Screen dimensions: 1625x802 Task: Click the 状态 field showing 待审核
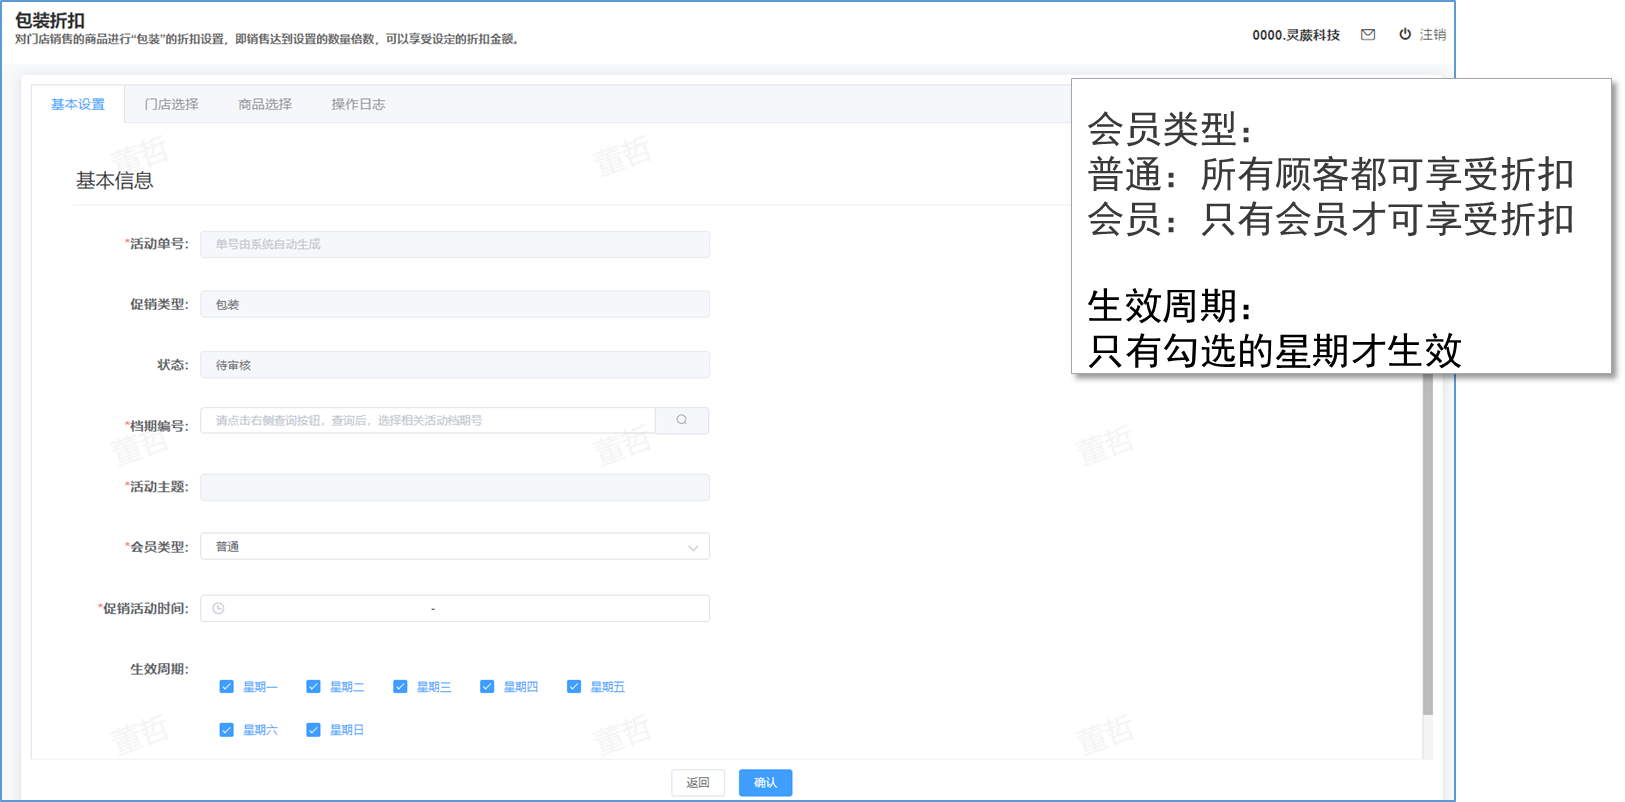point(455,365)
